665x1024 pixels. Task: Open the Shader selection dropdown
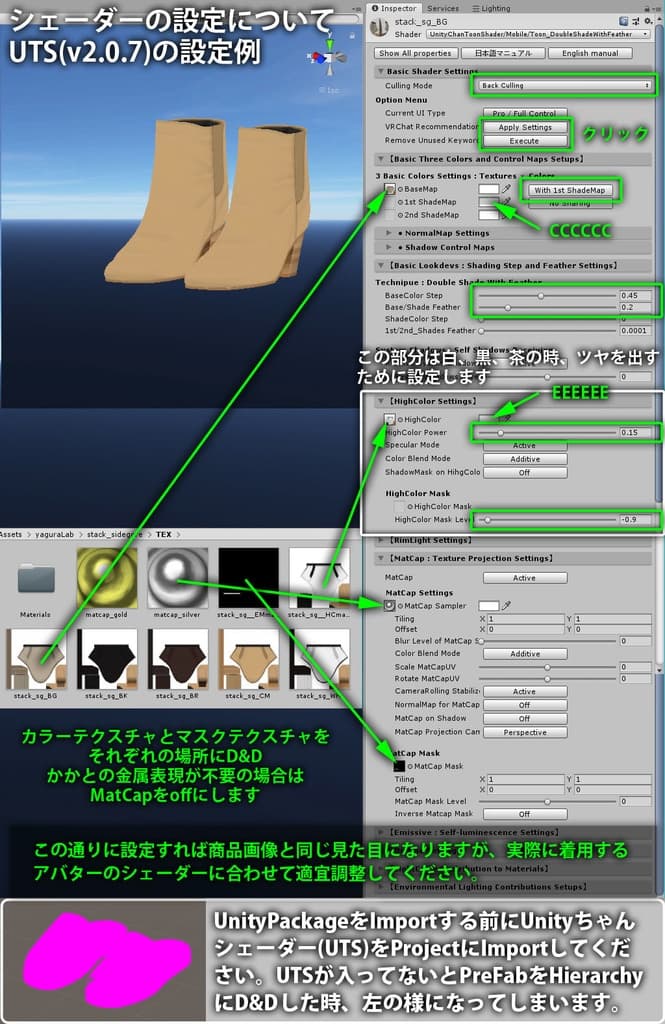tap(538, 34)
